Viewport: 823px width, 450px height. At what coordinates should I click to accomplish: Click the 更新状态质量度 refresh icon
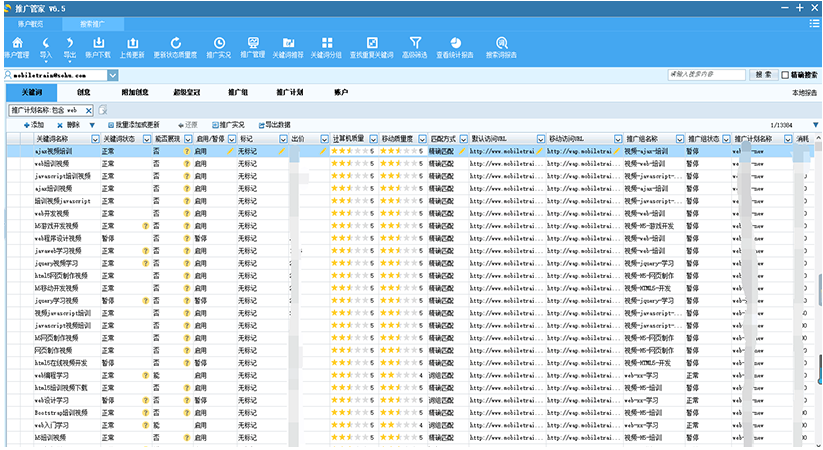tap(176, 47)
